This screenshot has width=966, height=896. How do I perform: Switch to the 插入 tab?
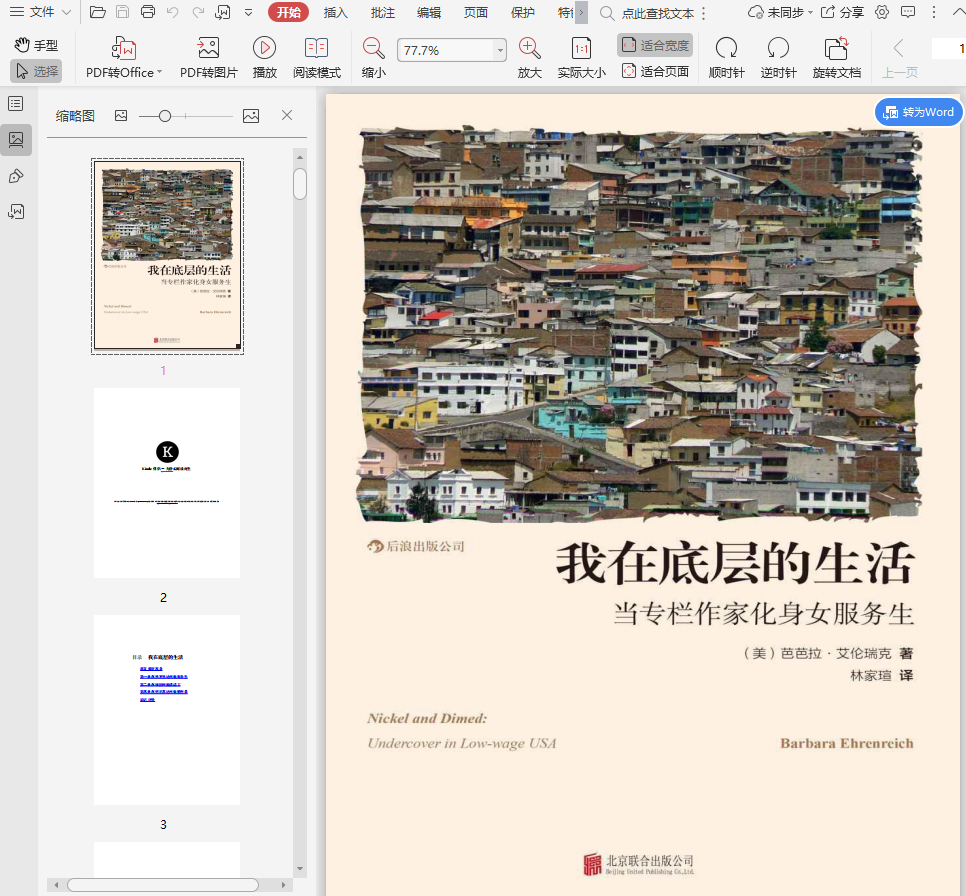point(336,12)
